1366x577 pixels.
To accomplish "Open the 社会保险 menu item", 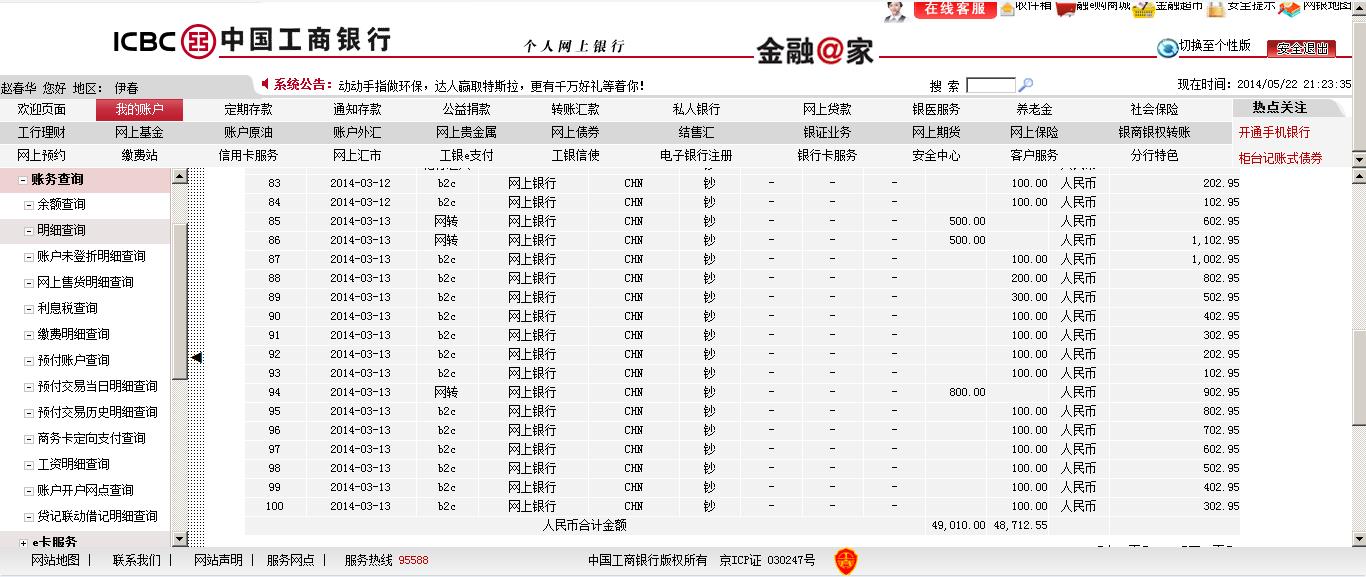I will (x=1154, y=110).
